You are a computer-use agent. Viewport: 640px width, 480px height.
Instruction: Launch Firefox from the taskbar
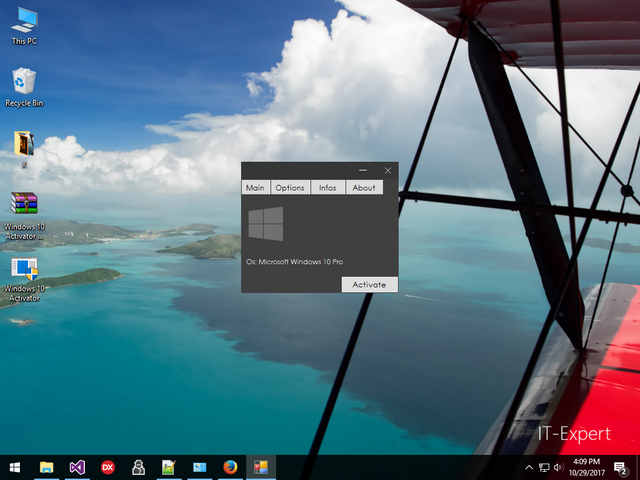230,467
